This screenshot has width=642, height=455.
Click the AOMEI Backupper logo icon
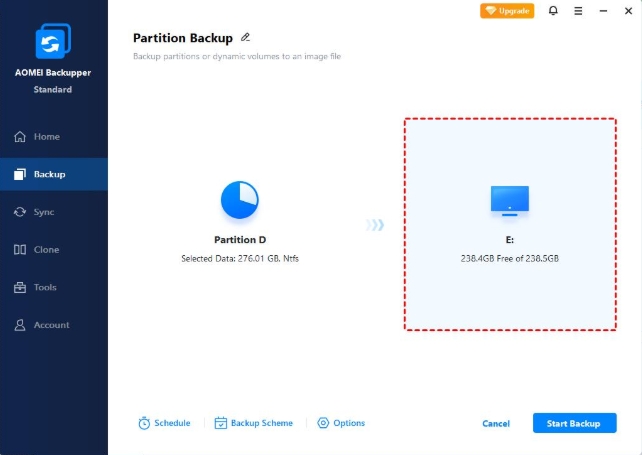[53, 41]
